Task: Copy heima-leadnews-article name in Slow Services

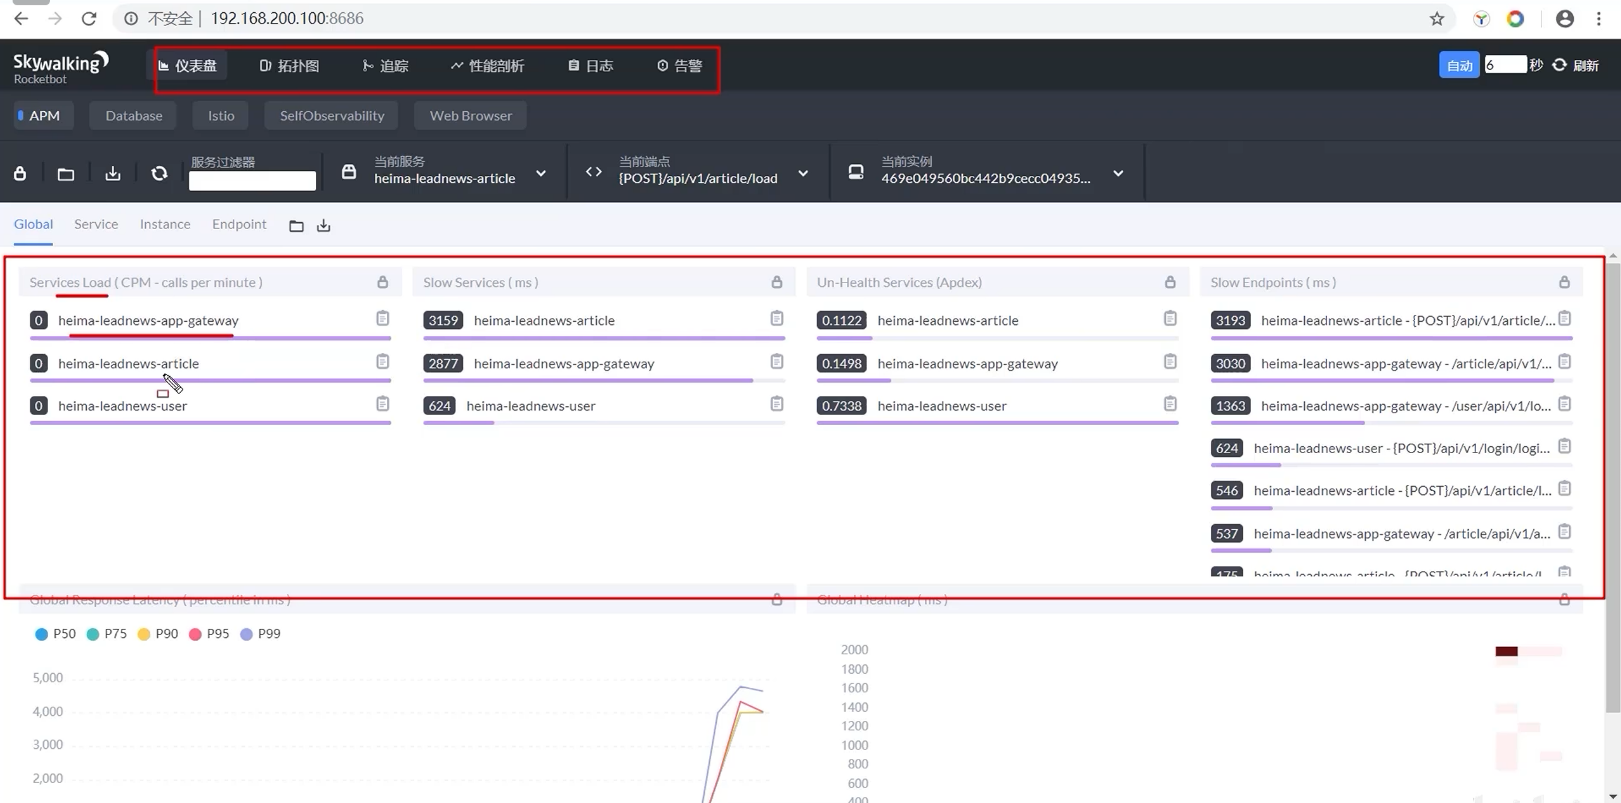Action: 777,319
